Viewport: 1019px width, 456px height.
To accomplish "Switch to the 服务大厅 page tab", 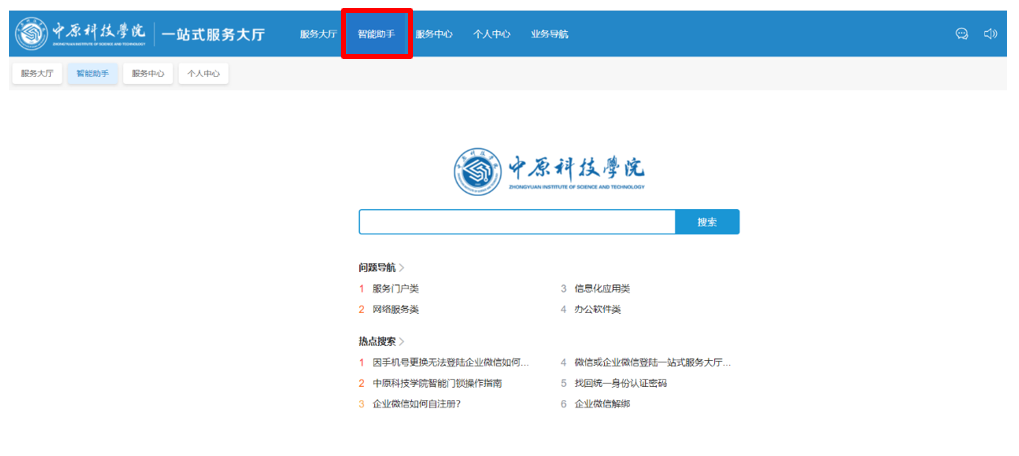I will point(37,74).
